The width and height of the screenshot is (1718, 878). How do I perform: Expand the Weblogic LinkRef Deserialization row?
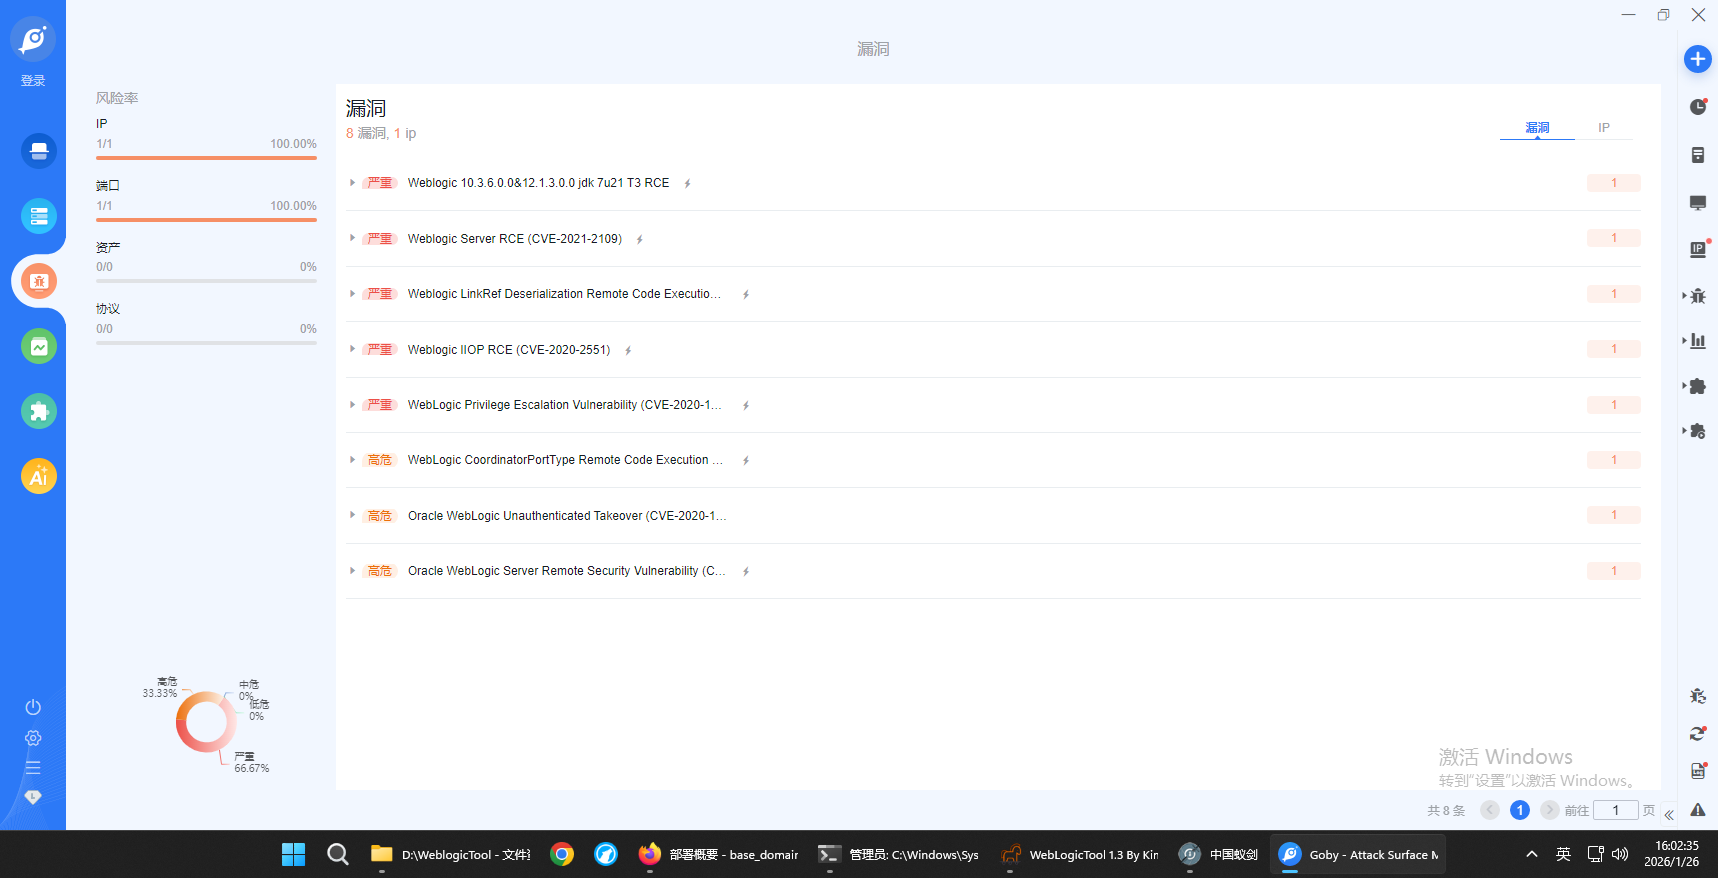(x=352, y=294)
